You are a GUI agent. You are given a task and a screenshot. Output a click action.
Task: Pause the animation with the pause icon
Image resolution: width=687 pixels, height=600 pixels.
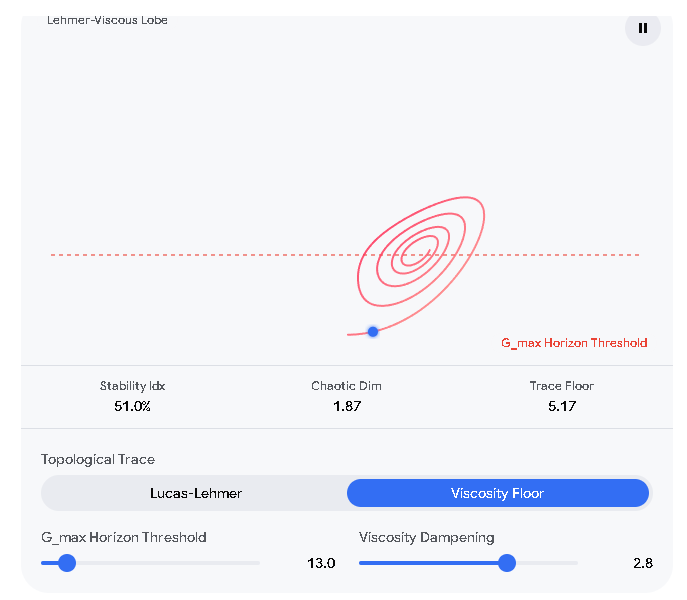[x=642, y=28]
